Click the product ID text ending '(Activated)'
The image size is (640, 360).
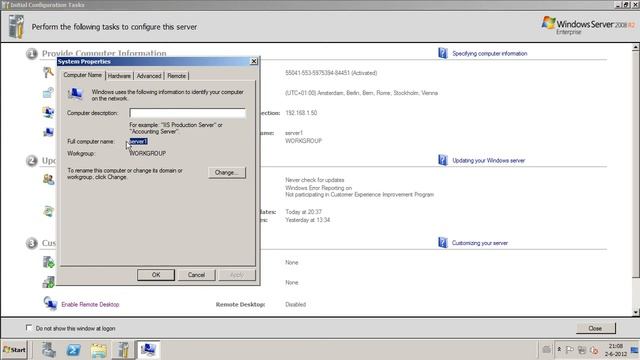(x=331, y=73)
